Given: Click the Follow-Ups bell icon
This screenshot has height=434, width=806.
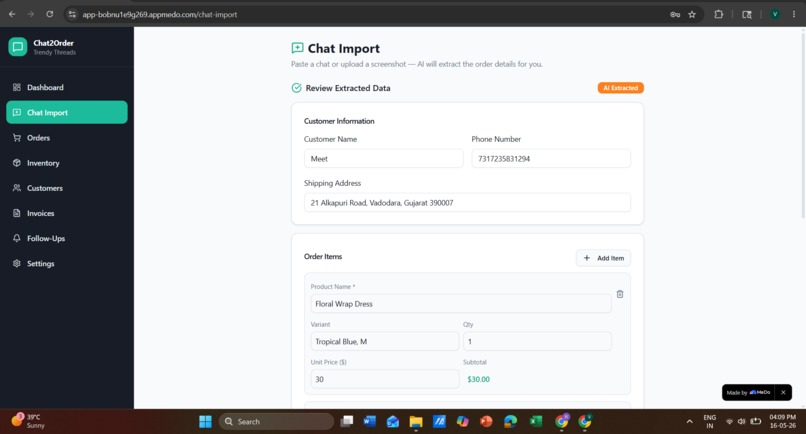Looking at the screenshot, I should tap(17, 238).
